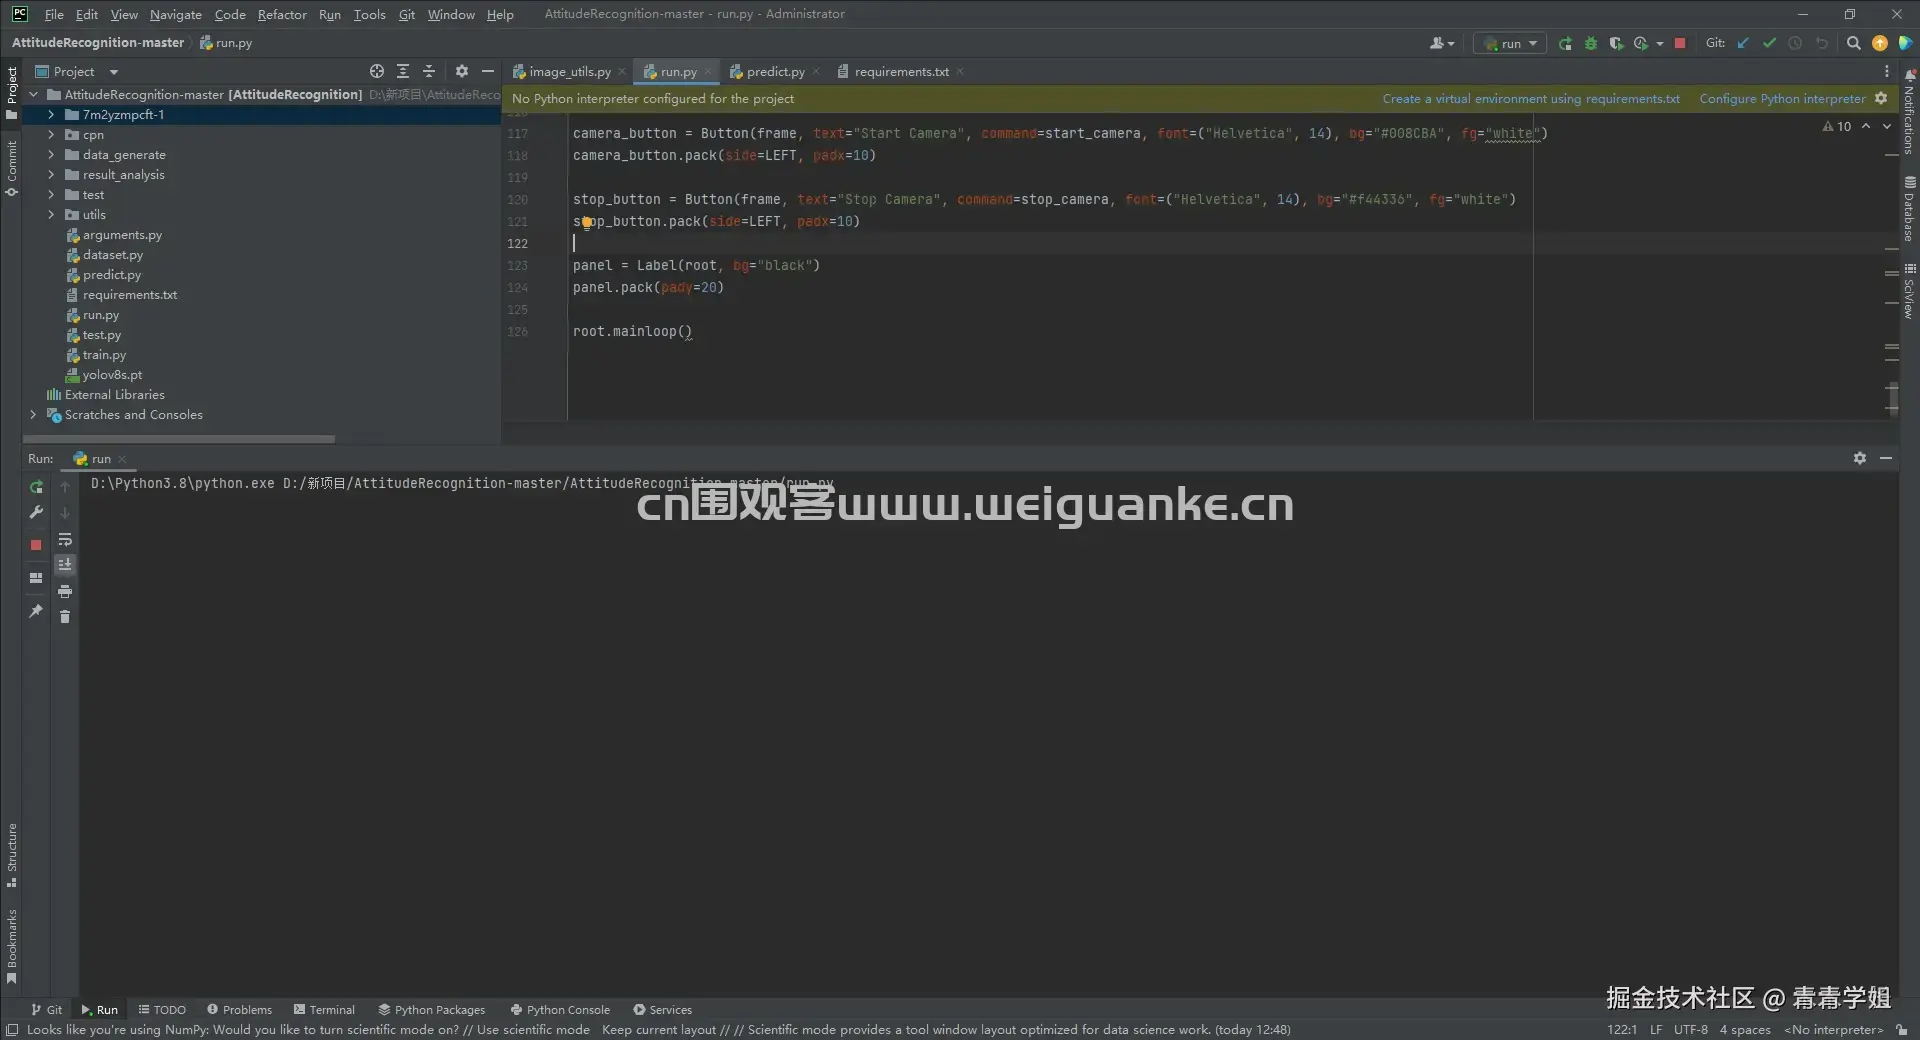The width and height of the screenshot is (1920, 1040).
Task: Clear all console output with trash icon
Action: pos(65,617)
